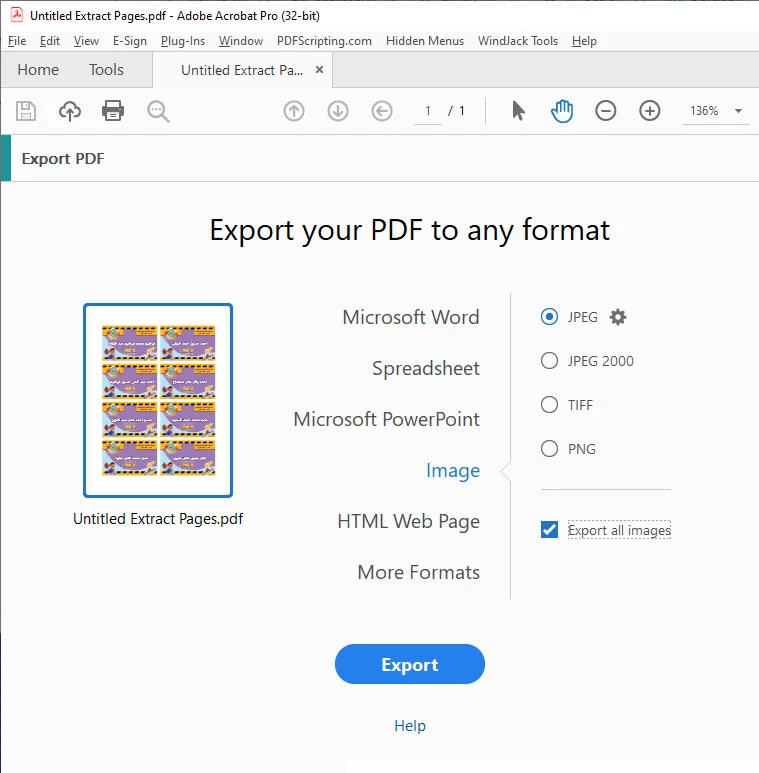Open the E-Sign menu
The height and width of the screenshot is (773, 759).
[x=130, y=41]
